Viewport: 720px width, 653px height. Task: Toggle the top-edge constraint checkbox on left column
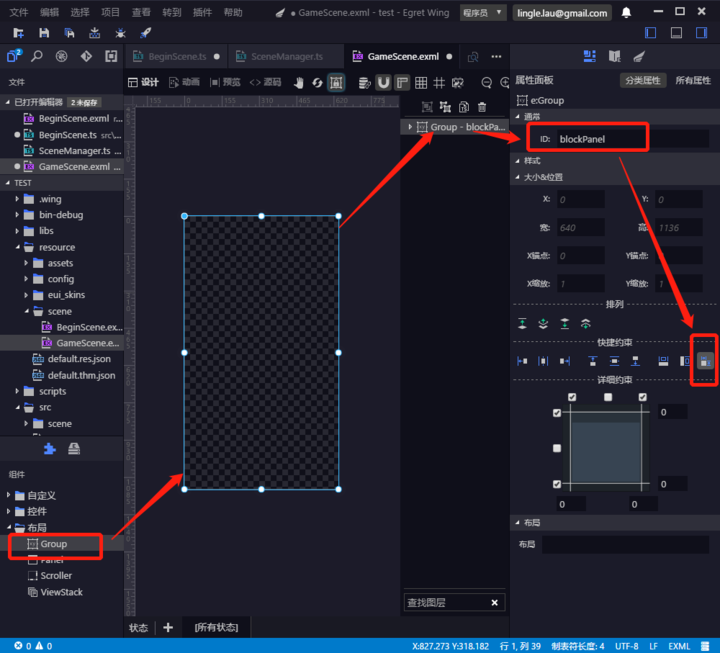pyautogui.click(x=557, y=413)
